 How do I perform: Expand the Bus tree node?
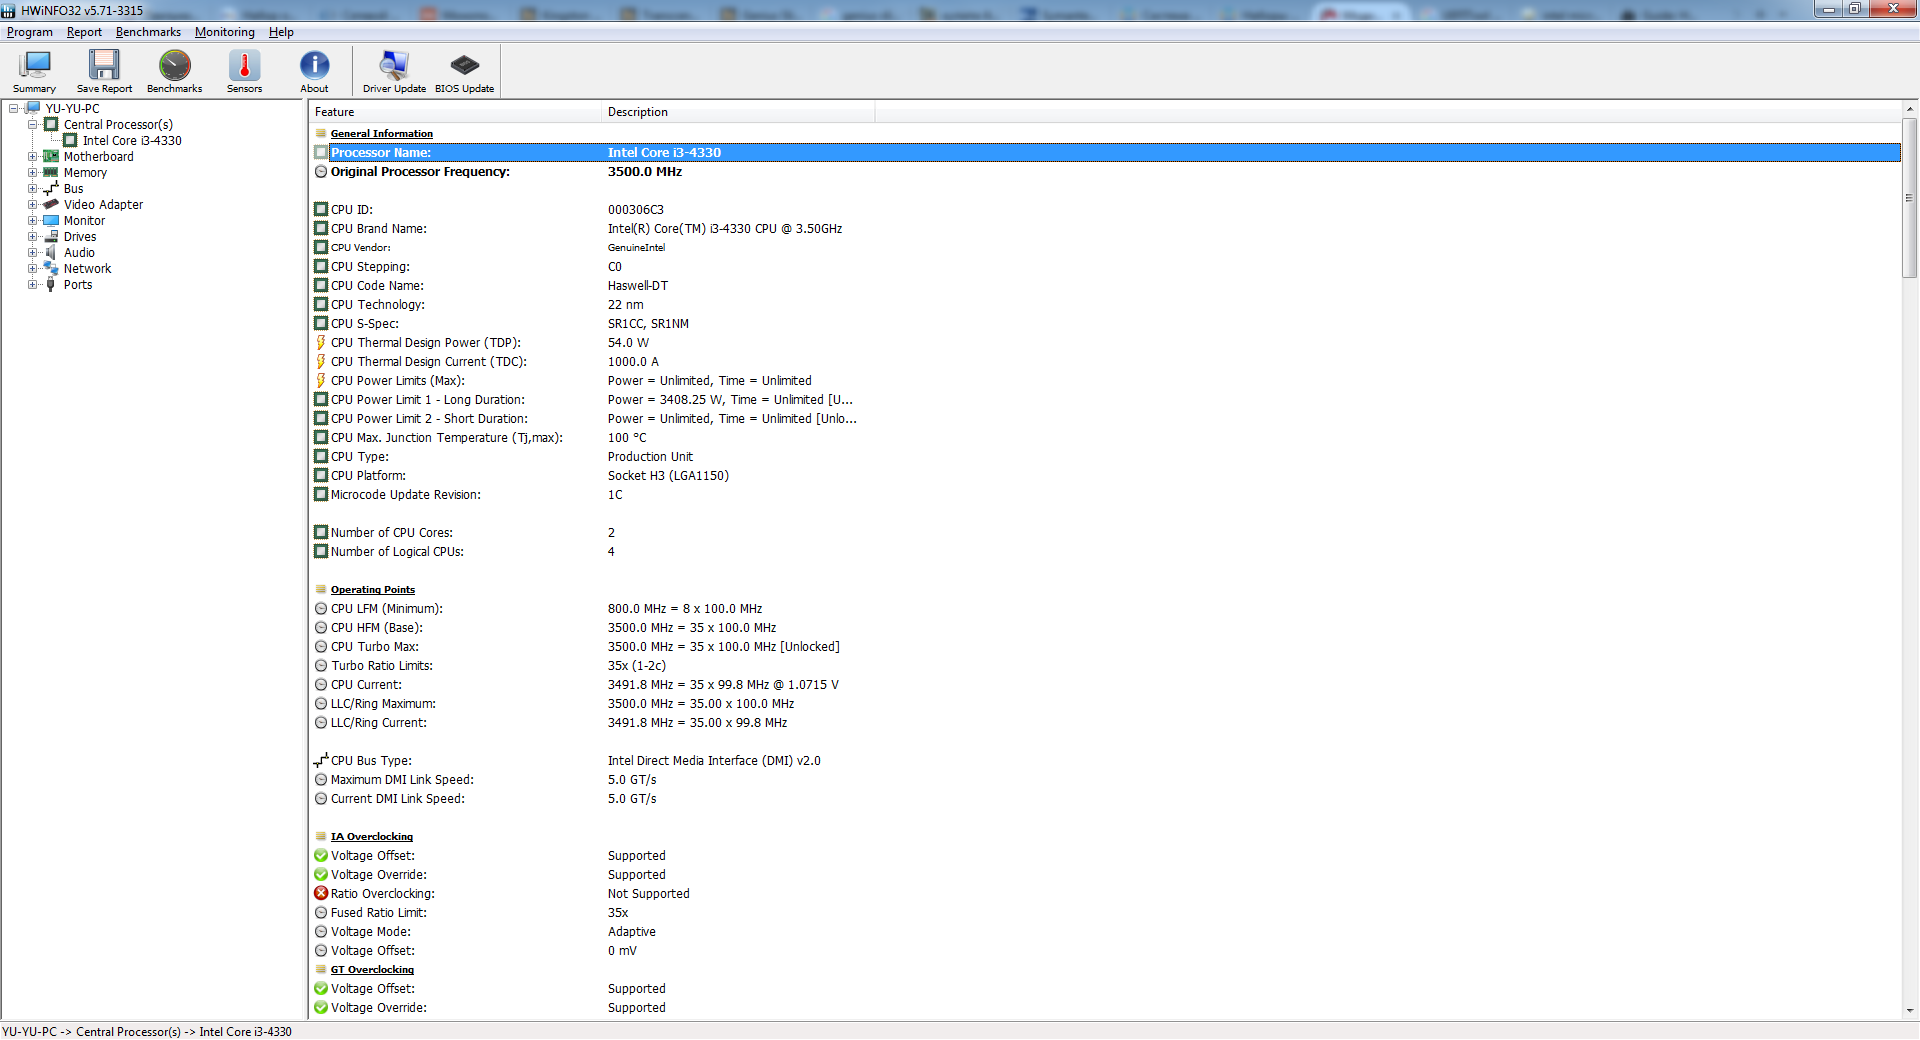click(33, 188)
